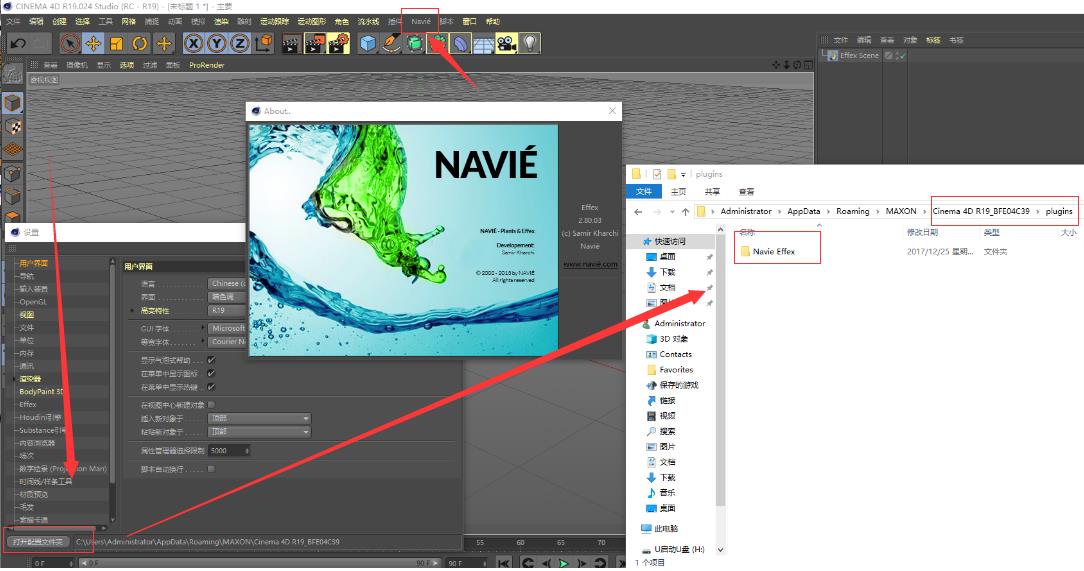
Task: Open the first 顶部 dropdown
Action: (x=259, y=418)
